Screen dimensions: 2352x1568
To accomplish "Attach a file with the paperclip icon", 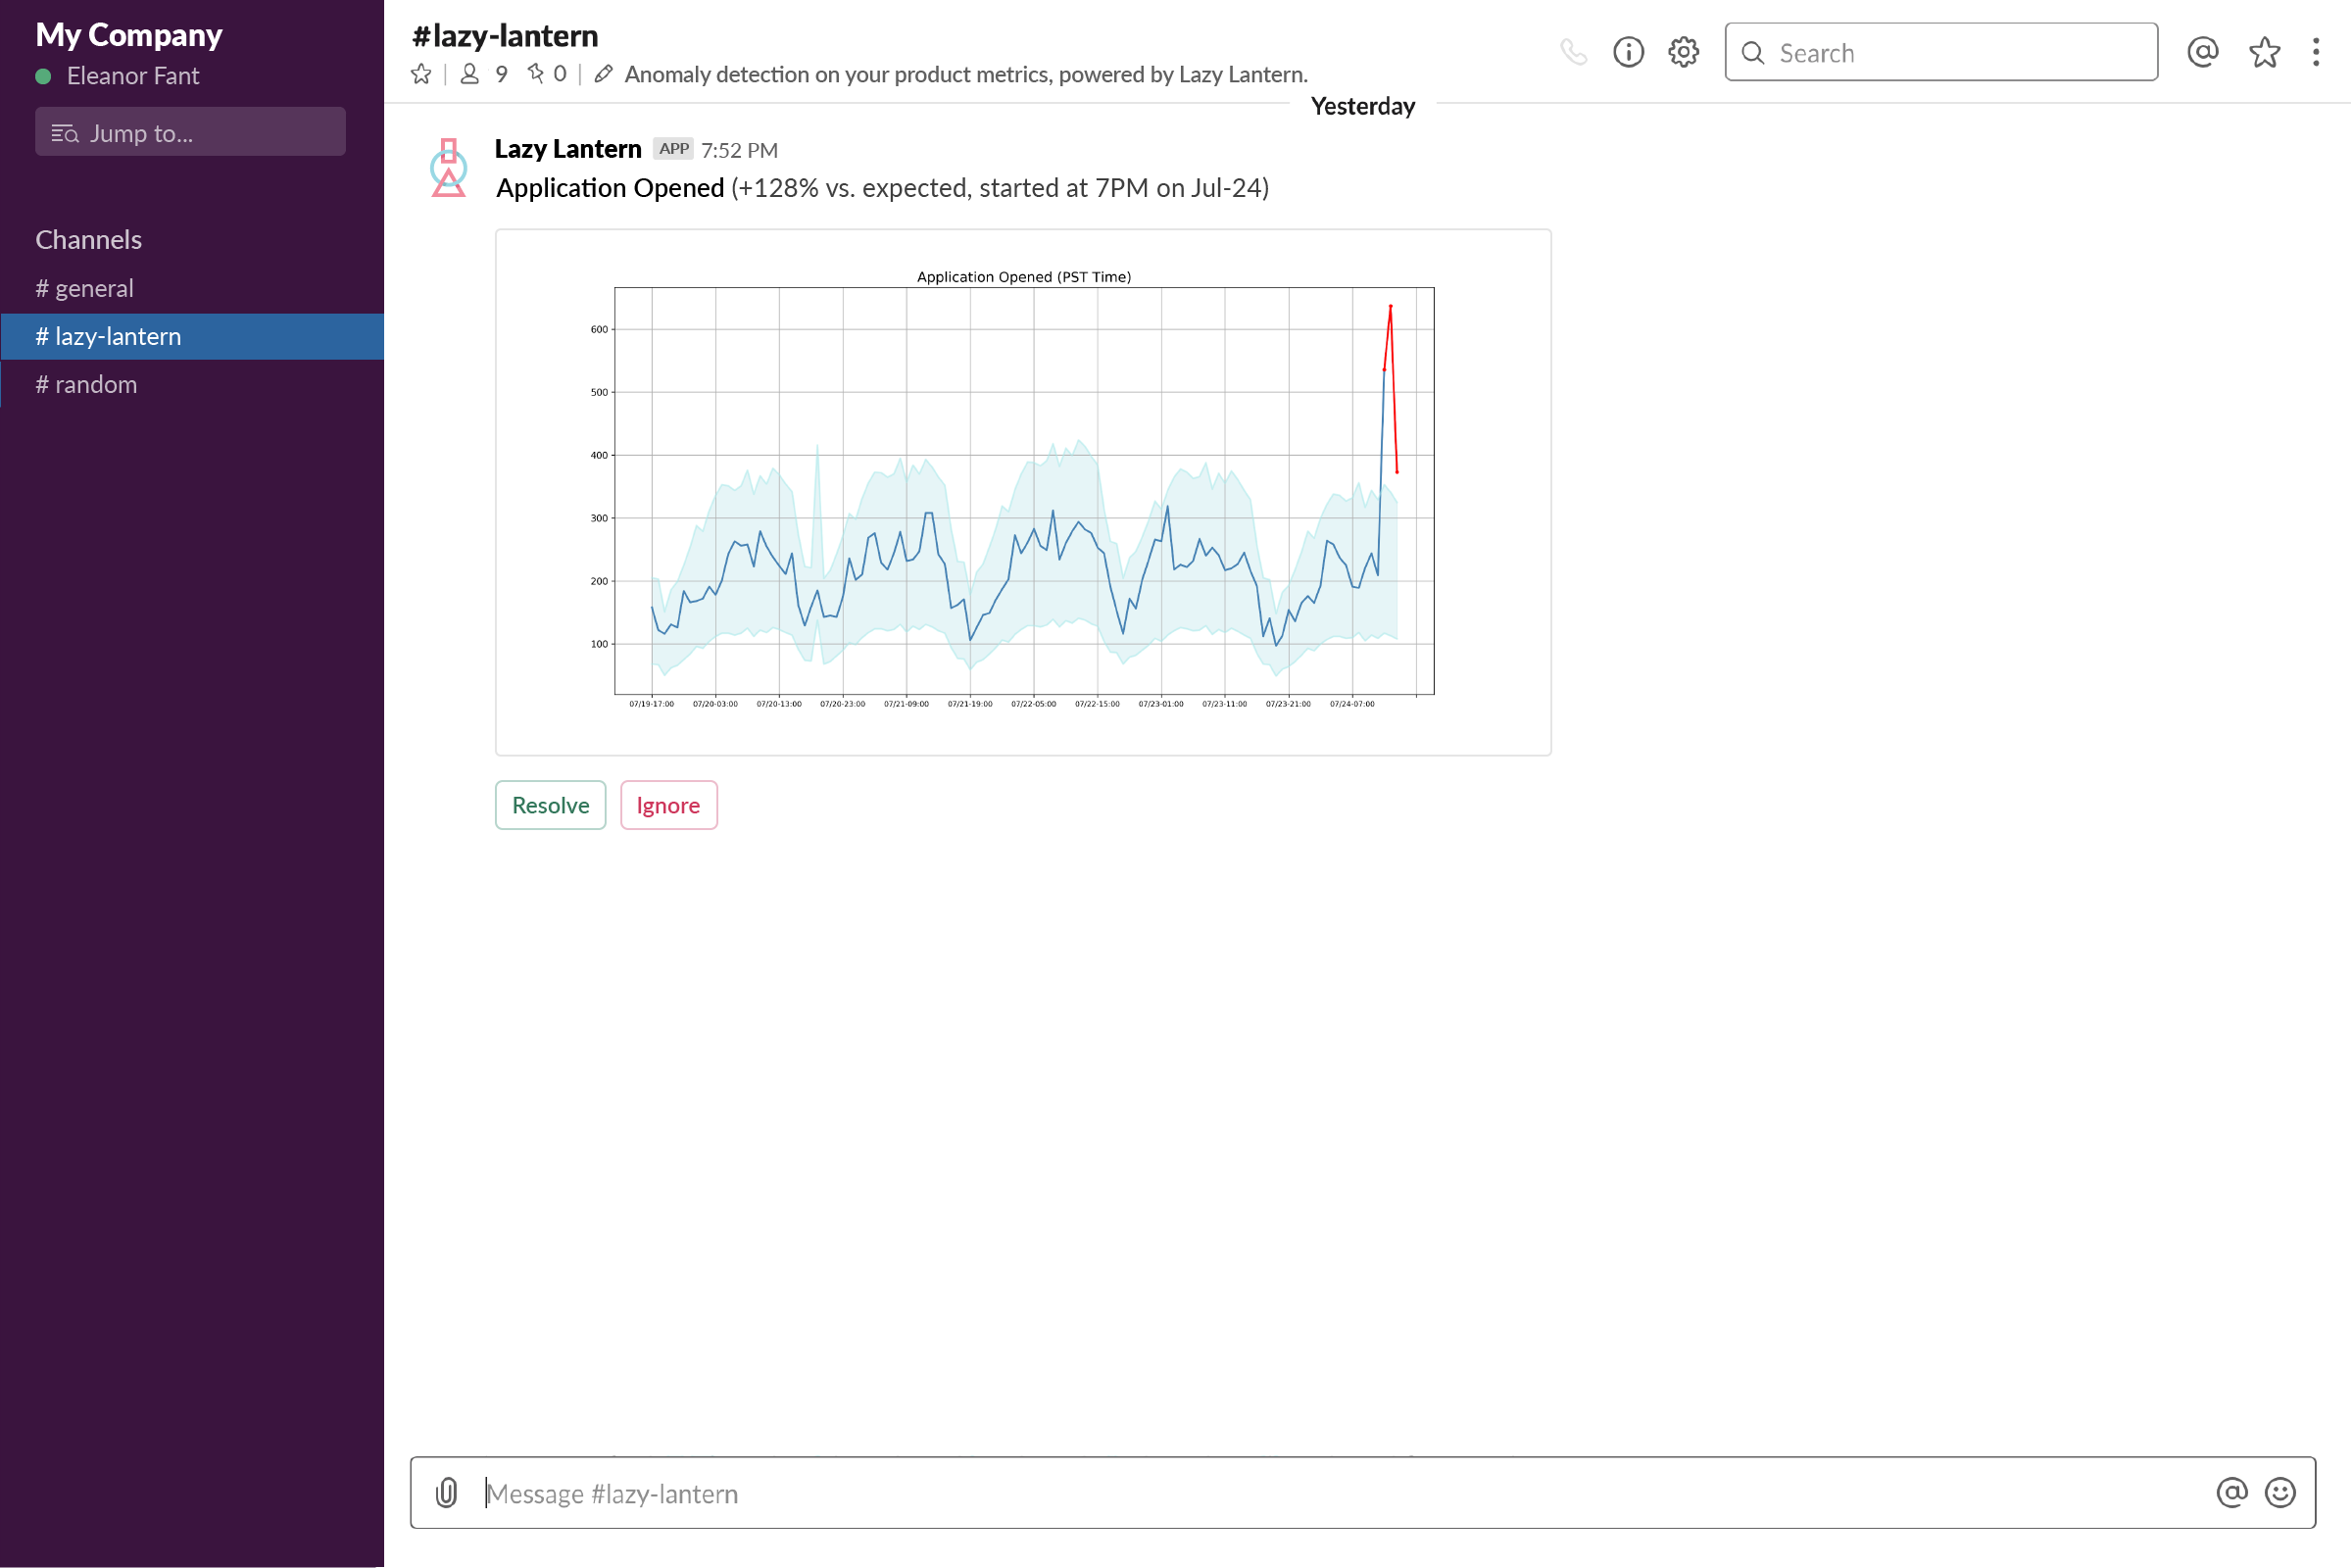I will tap(445, 1492).
